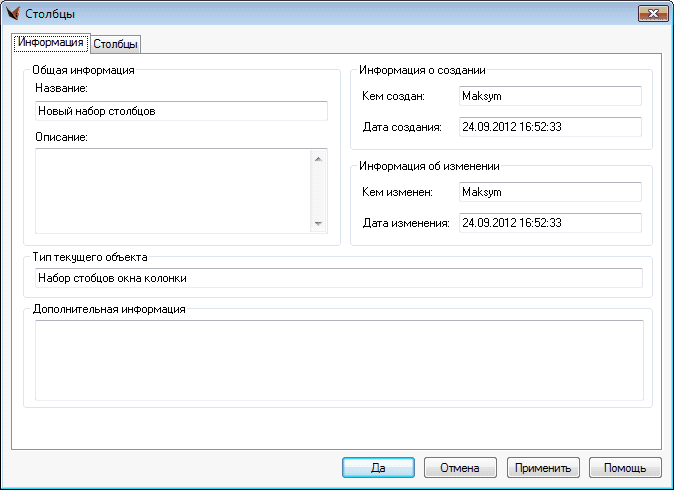Click the Дата изменения field

[x=548, y=222]
